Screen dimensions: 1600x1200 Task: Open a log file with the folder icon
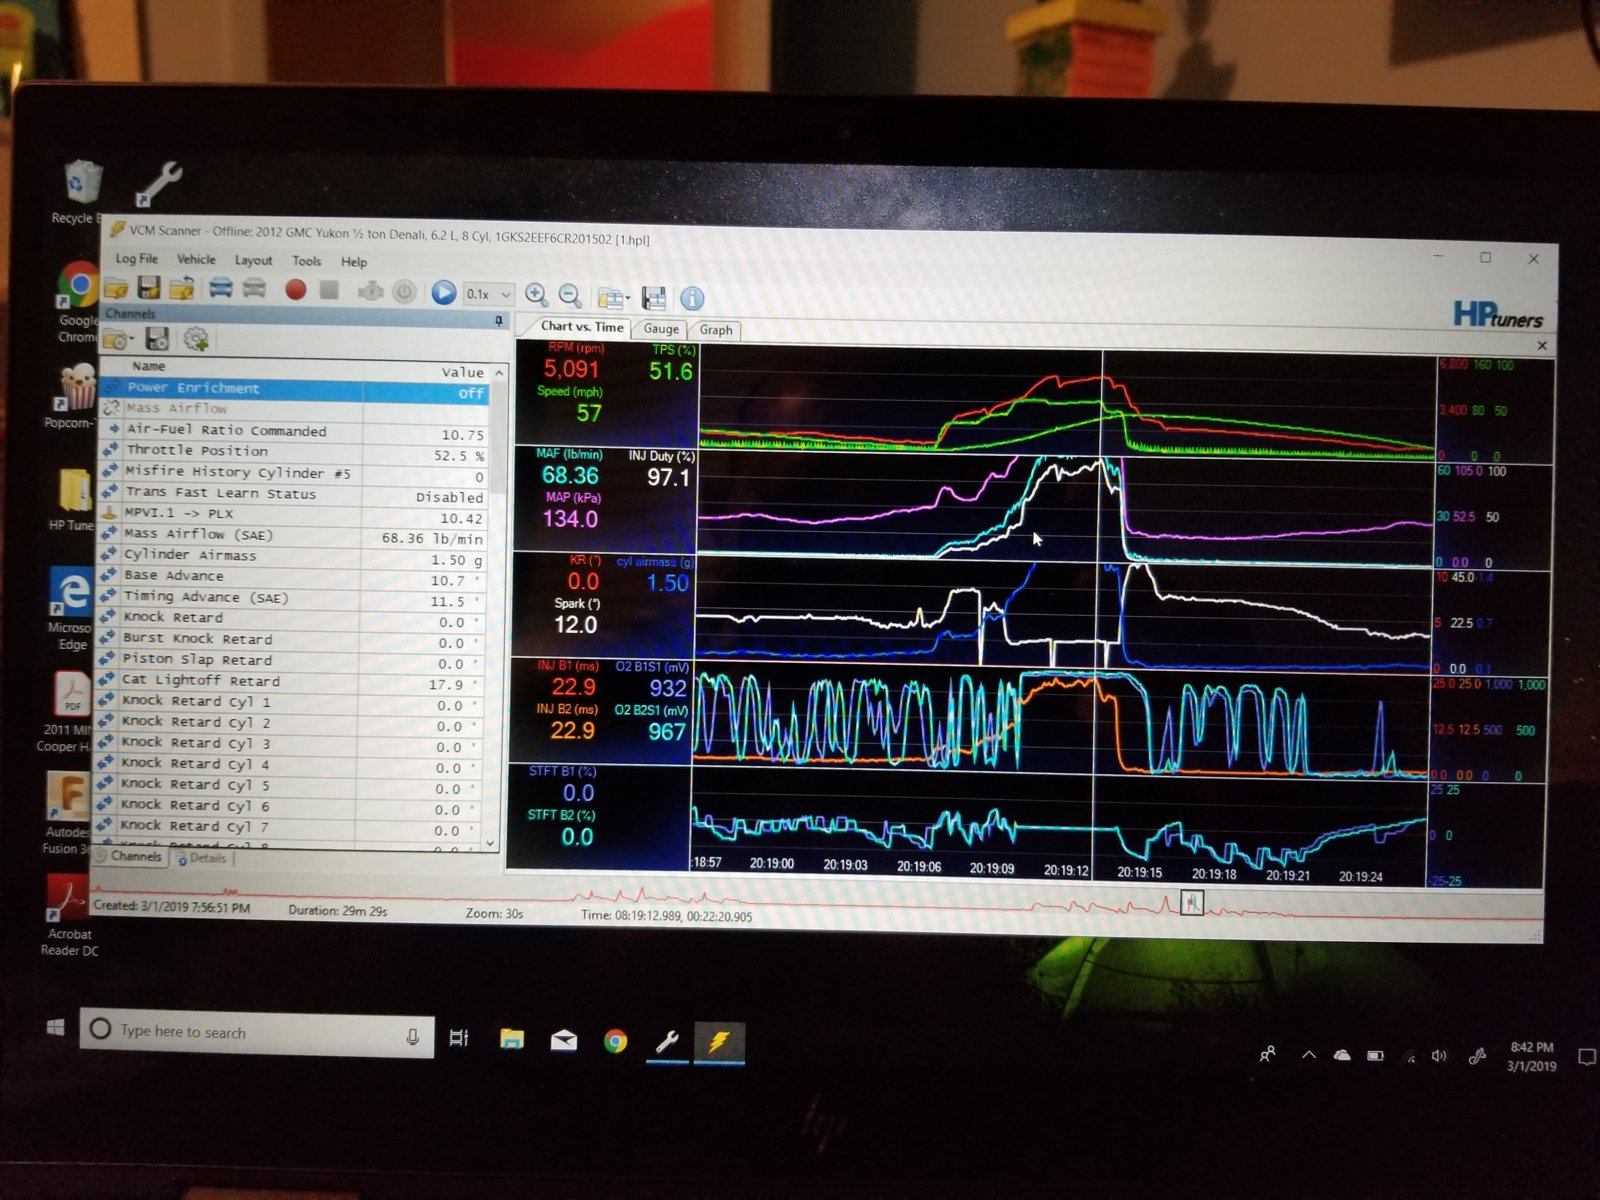coord(116,289)
